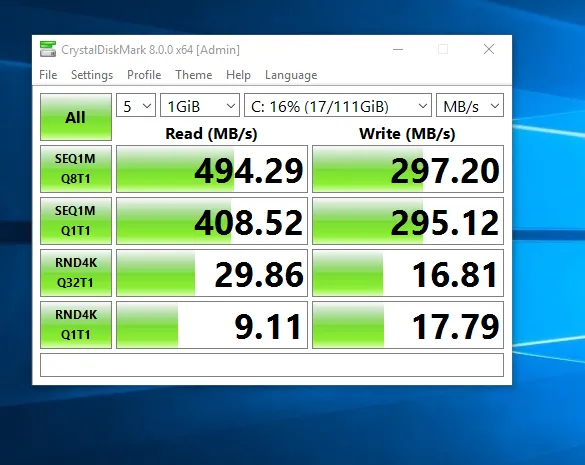Viewport: 585px width, 465px height.
Task: Open the test count dropdown showing 5
Action: click(x=136, y=105)
